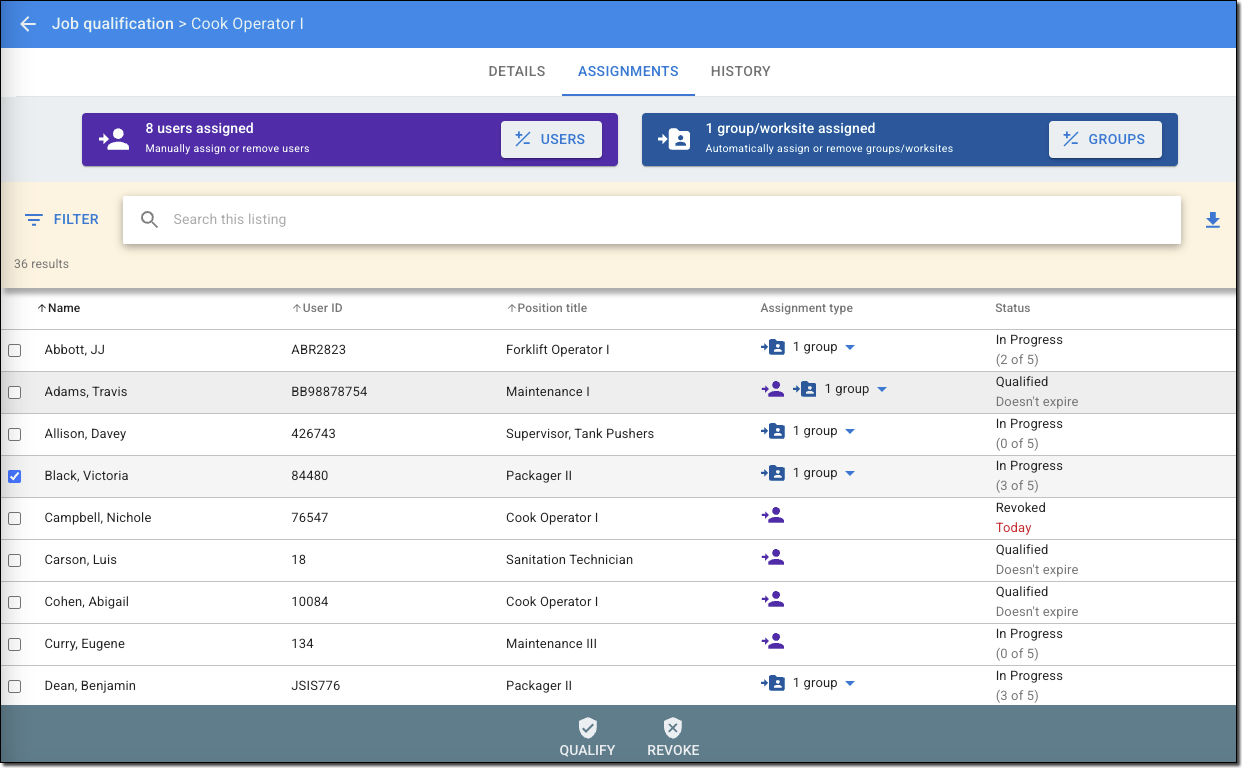Open 1 group dropdown for Allison, Davey
Image resolution: width=1242 pixels, height=768 pixels.
pyautogui.click(x=850, y=432)
